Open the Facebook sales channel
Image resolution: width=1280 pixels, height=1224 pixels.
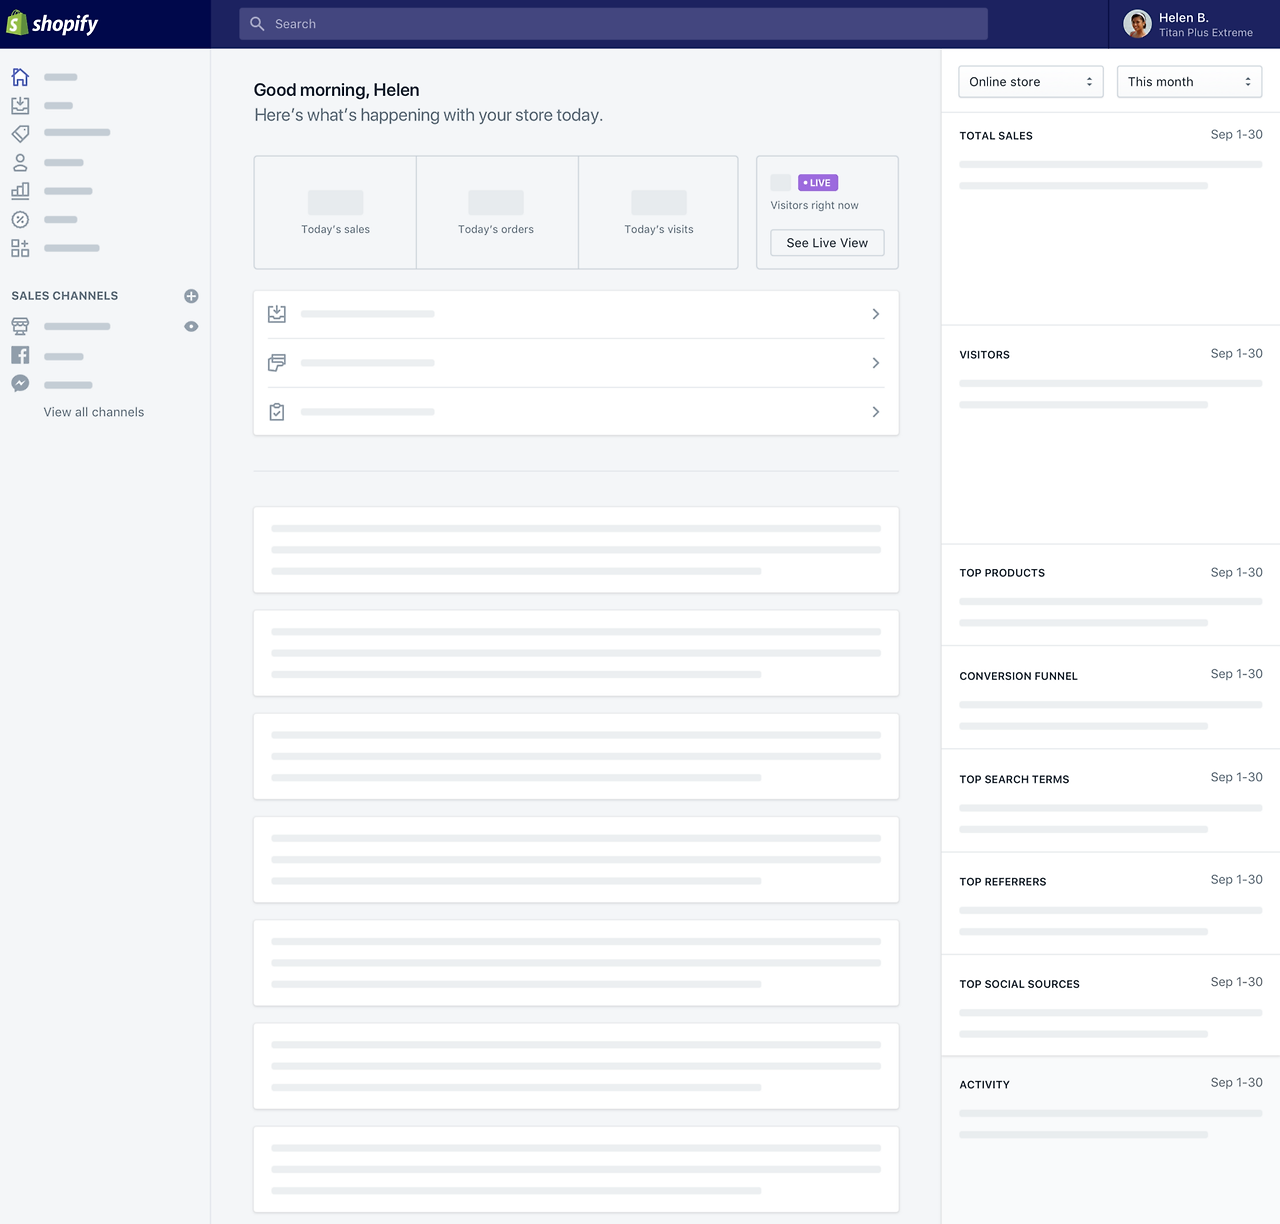point(20,355)
